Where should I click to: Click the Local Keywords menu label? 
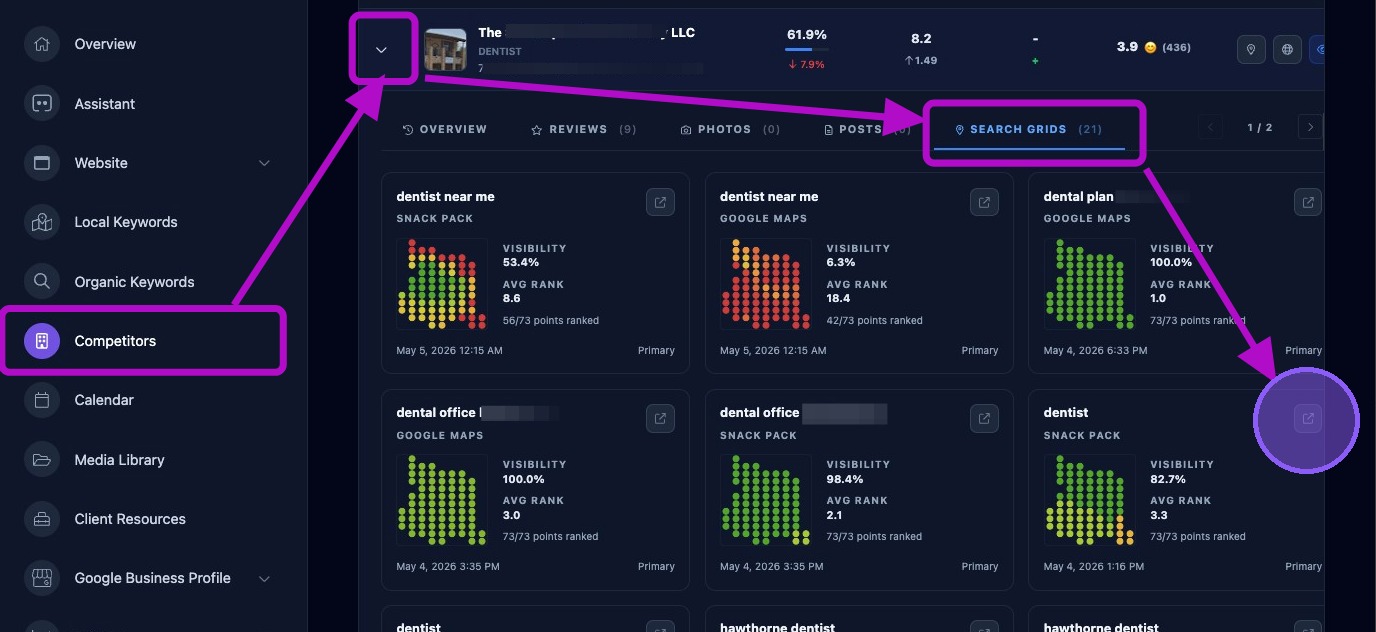[x=126, y=222]
